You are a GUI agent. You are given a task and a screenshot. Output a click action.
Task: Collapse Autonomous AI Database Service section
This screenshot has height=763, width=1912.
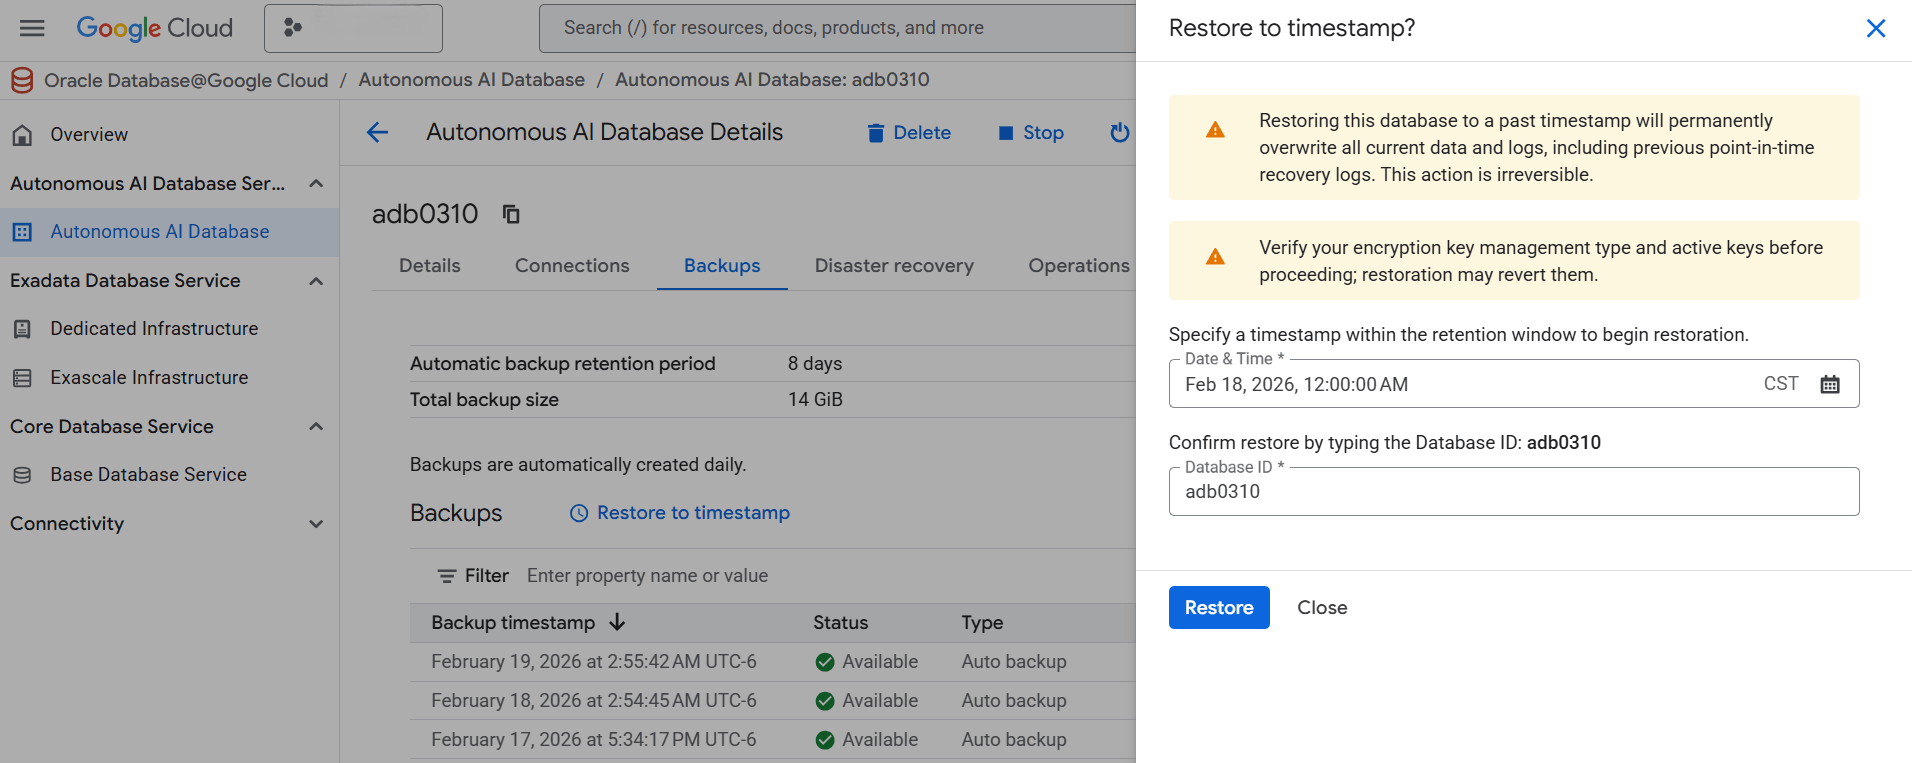pos(316,184)
